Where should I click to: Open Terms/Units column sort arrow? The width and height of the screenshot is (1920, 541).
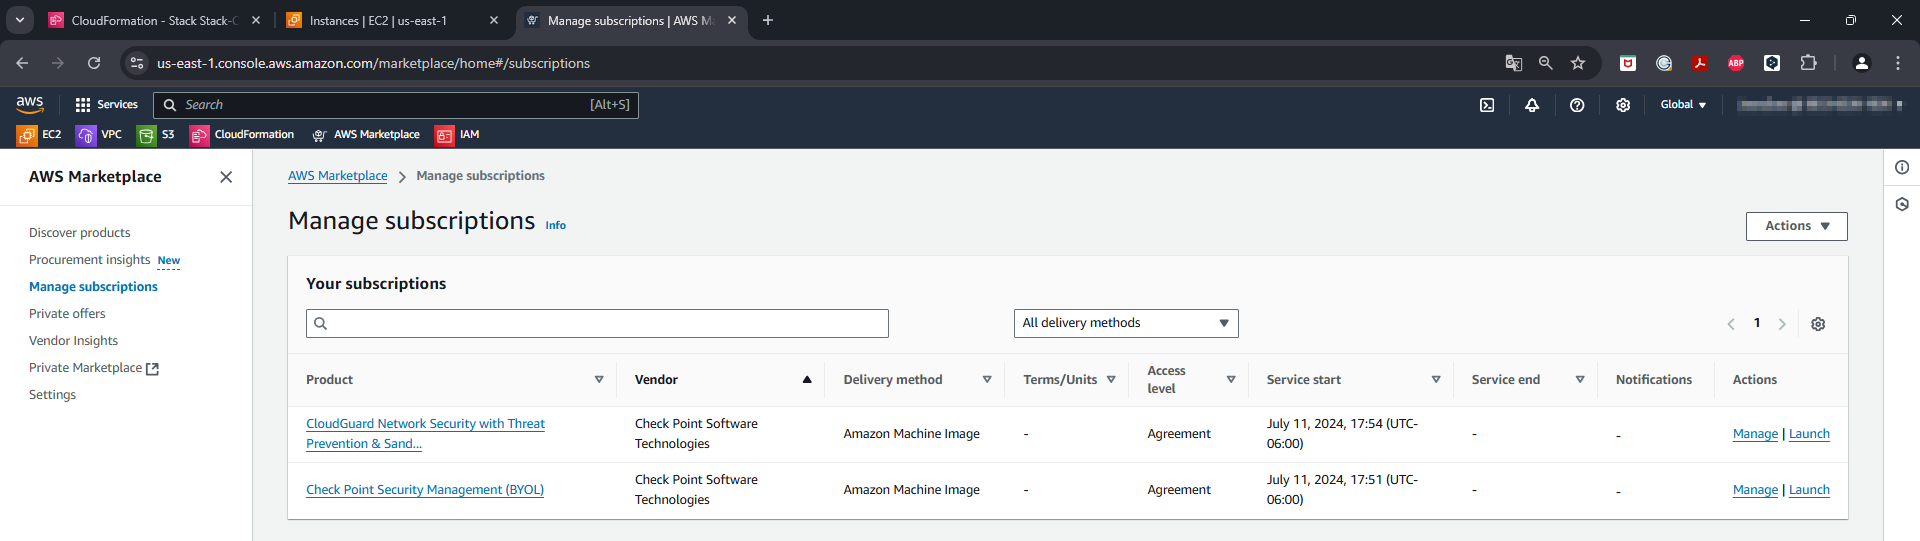point(1111,380)
